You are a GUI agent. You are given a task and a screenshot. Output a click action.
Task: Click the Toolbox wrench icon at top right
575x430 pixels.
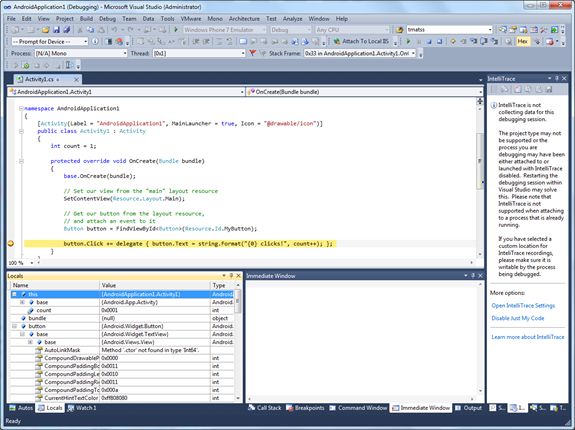543,30
